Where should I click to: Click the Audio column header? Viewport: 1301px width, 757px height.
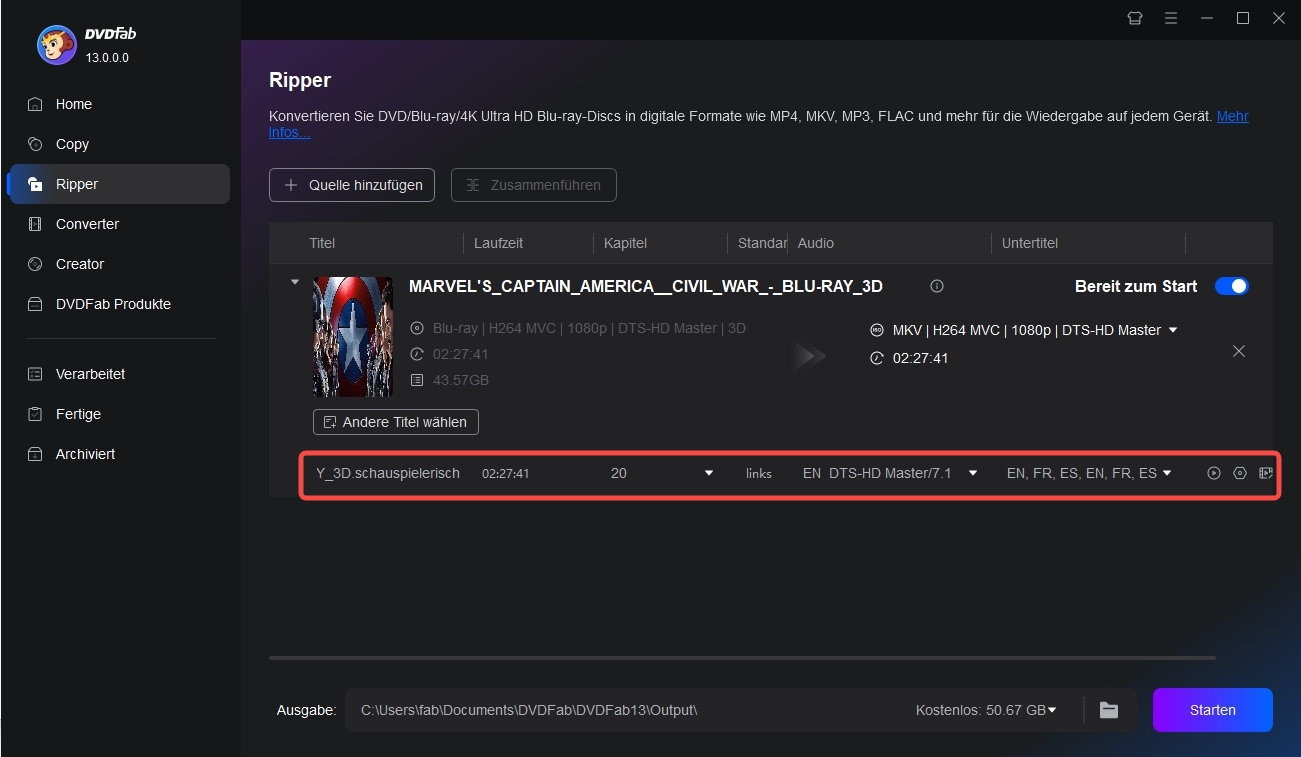click(816, 243)
